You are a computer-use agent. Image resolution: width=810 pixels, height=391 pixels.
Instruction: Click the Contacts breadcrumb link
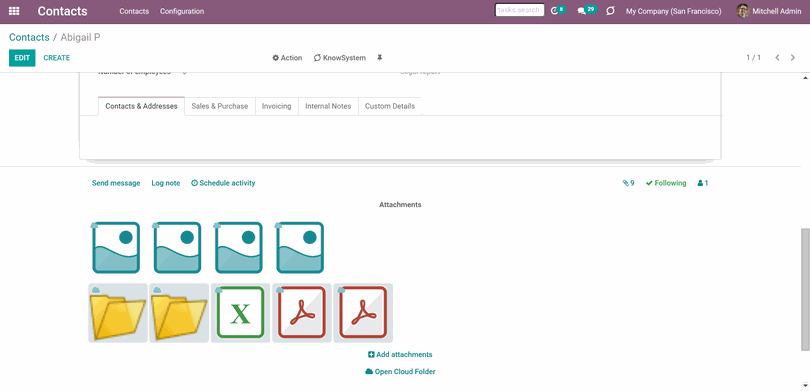pos(29,37)
